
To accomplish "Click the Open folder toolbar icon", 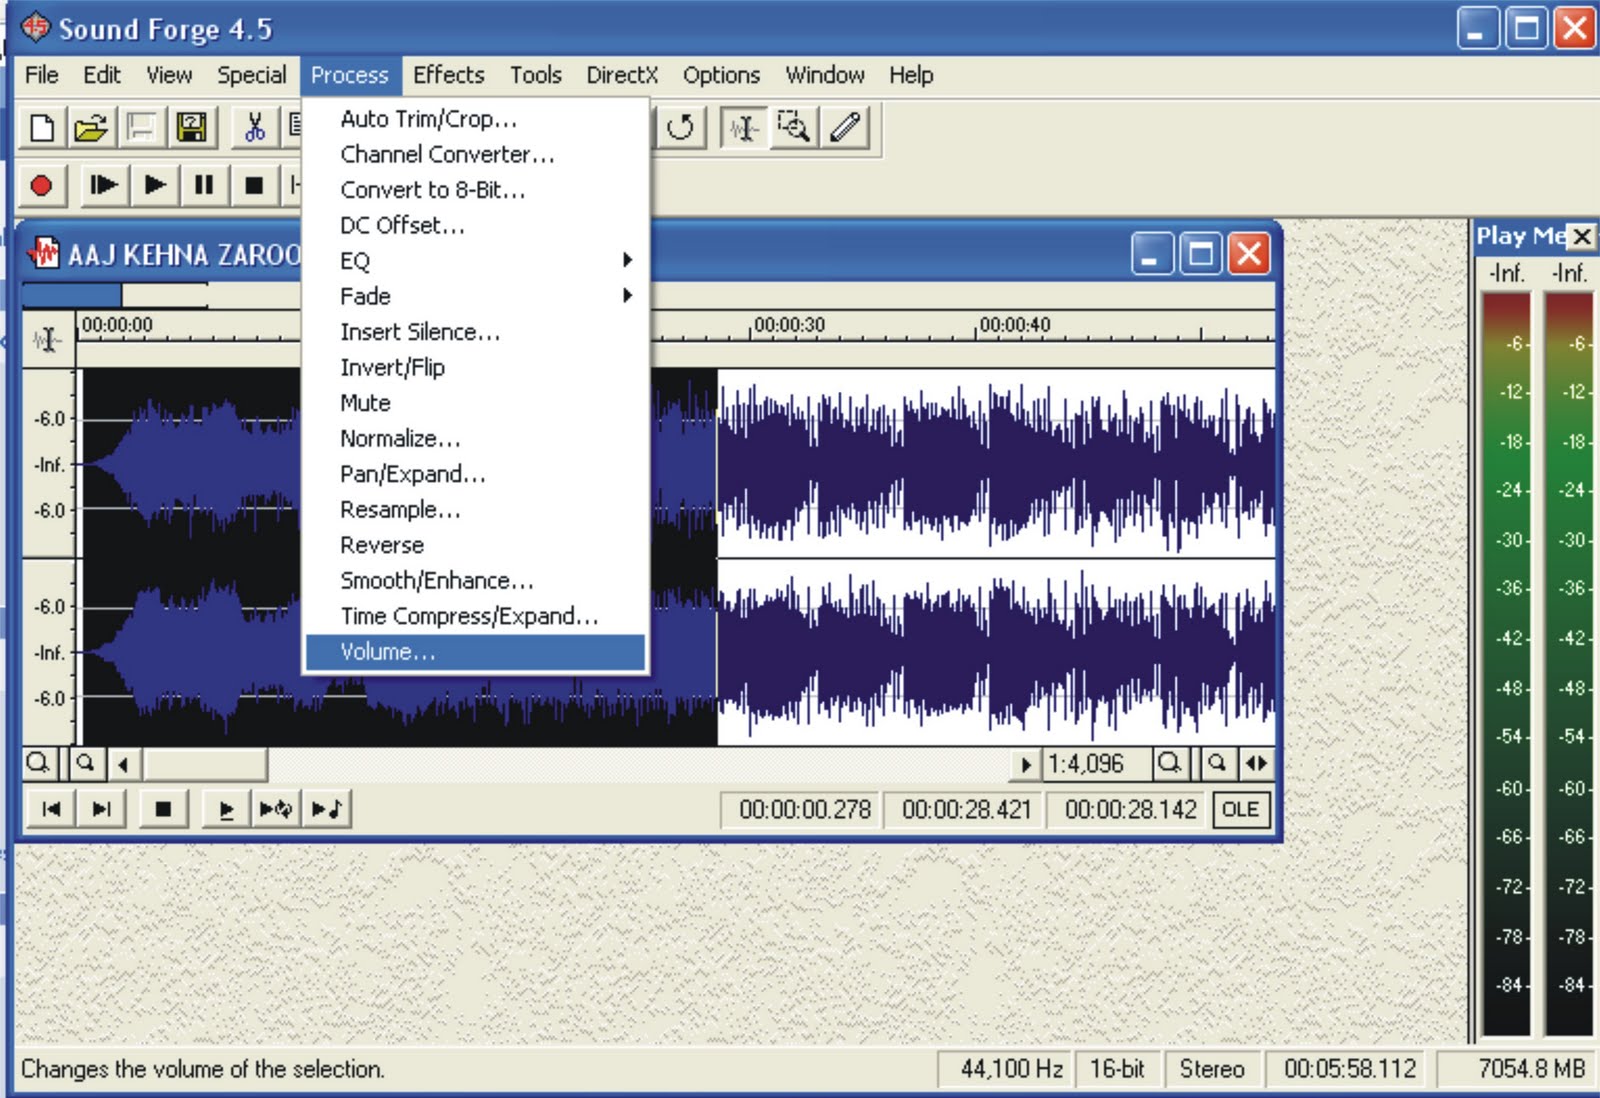I will point(91,127).
